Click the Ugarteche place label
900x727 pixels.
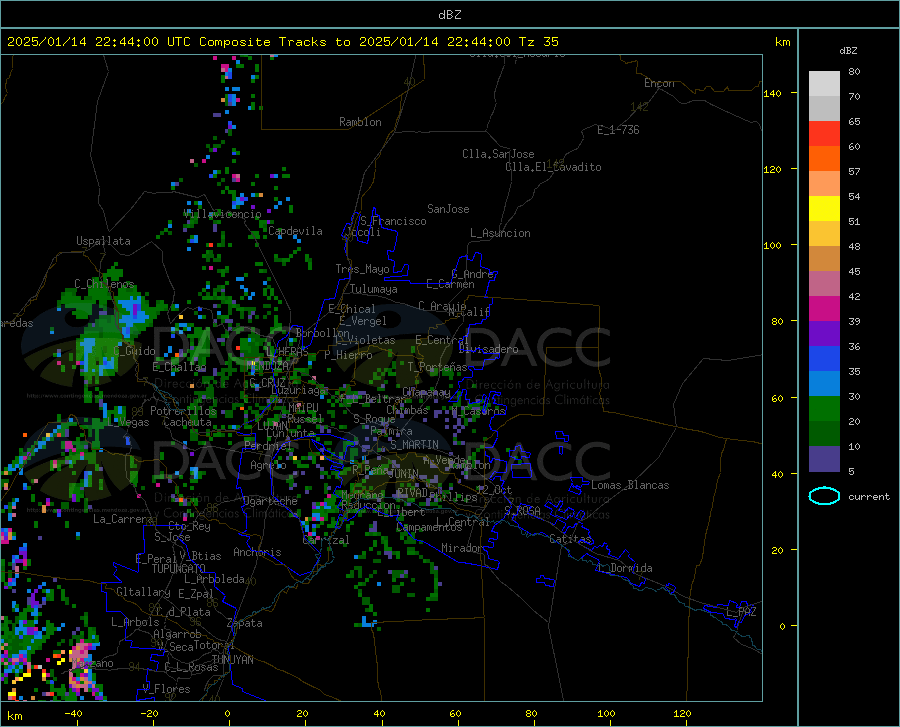coord(270,501)
